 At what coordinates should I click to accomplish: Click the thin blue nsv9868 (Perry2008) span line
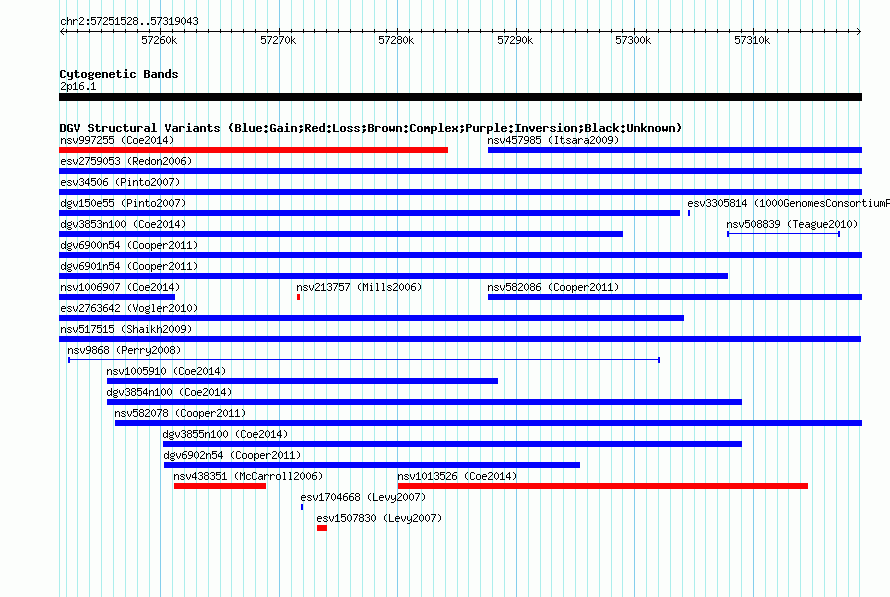point(364,360)
